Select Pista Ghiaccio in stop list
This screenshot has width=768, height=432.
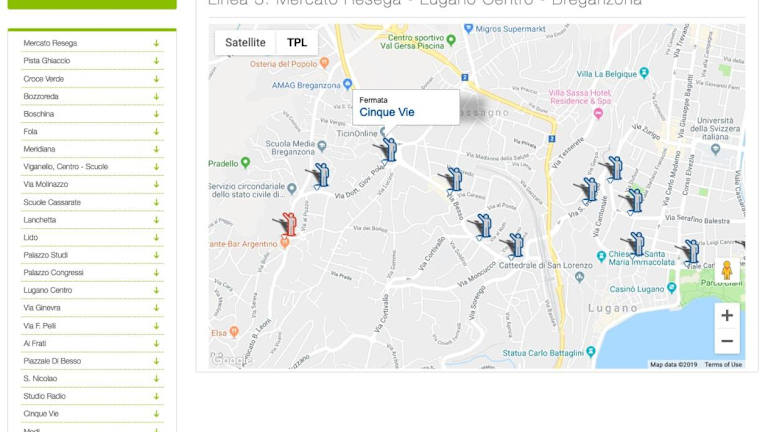47,61
